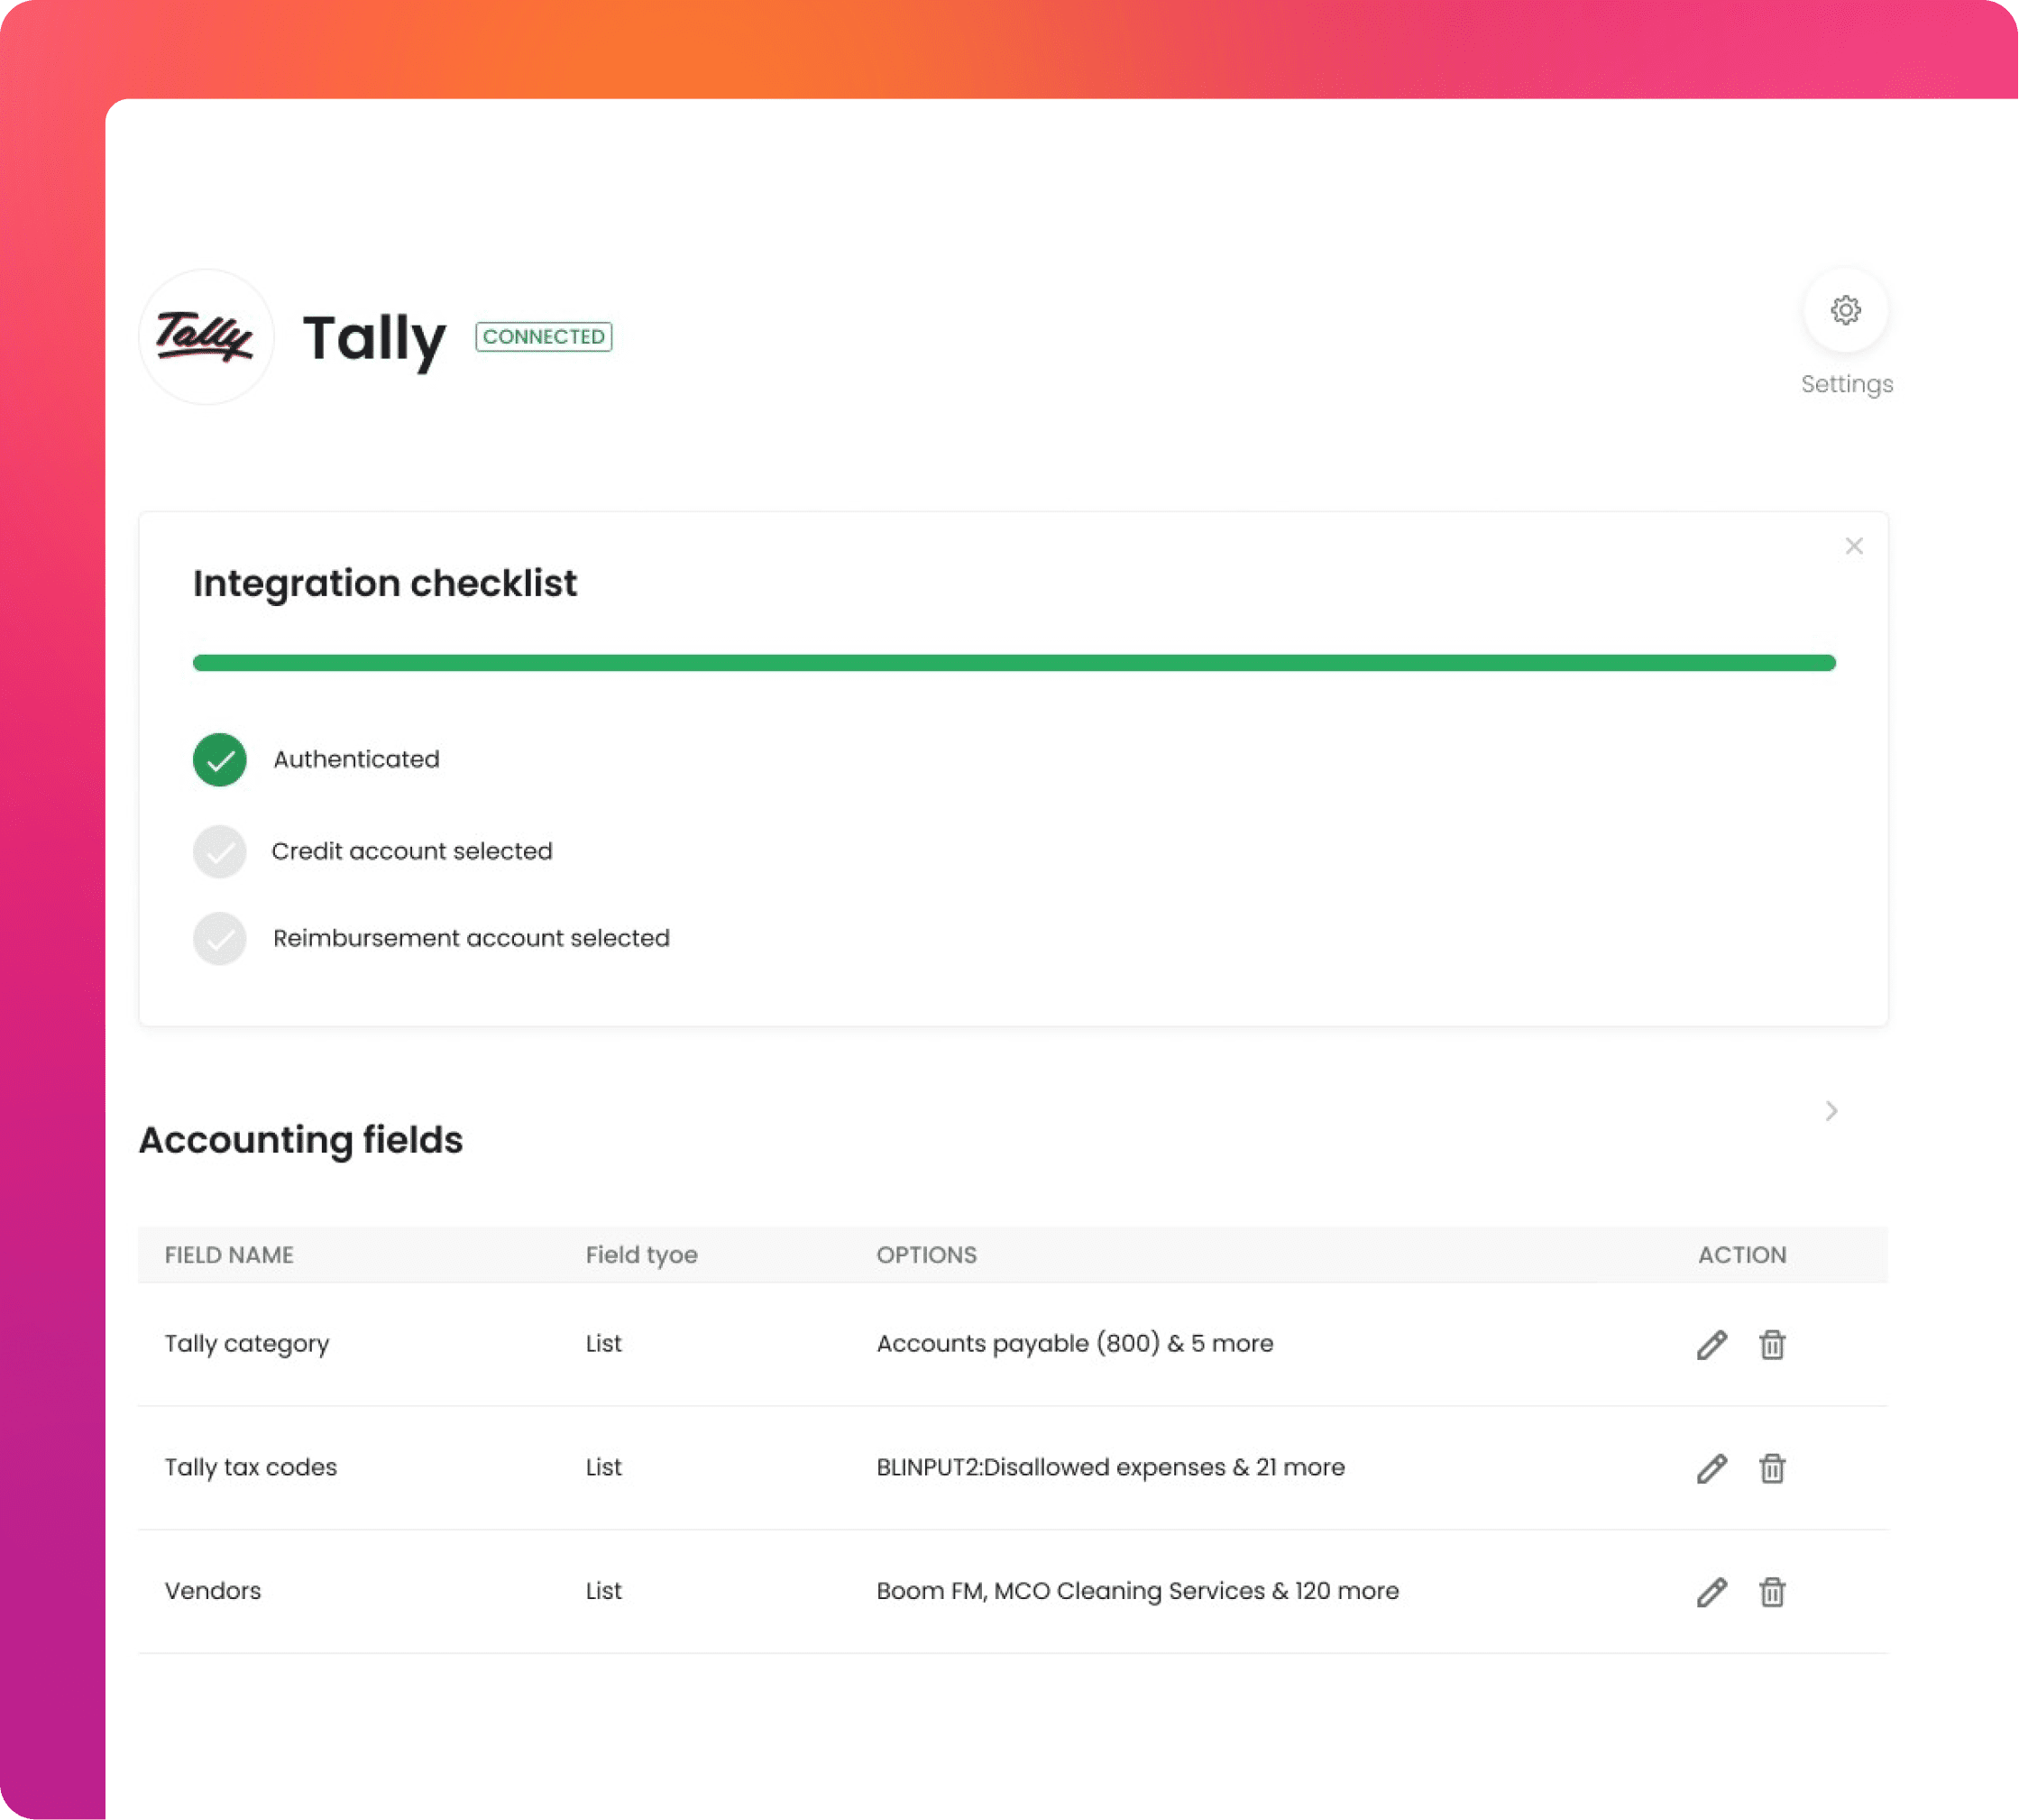Select the OPTIONS column header
Screen dimensions: 2019x1820
click(x=926, y=1255)
